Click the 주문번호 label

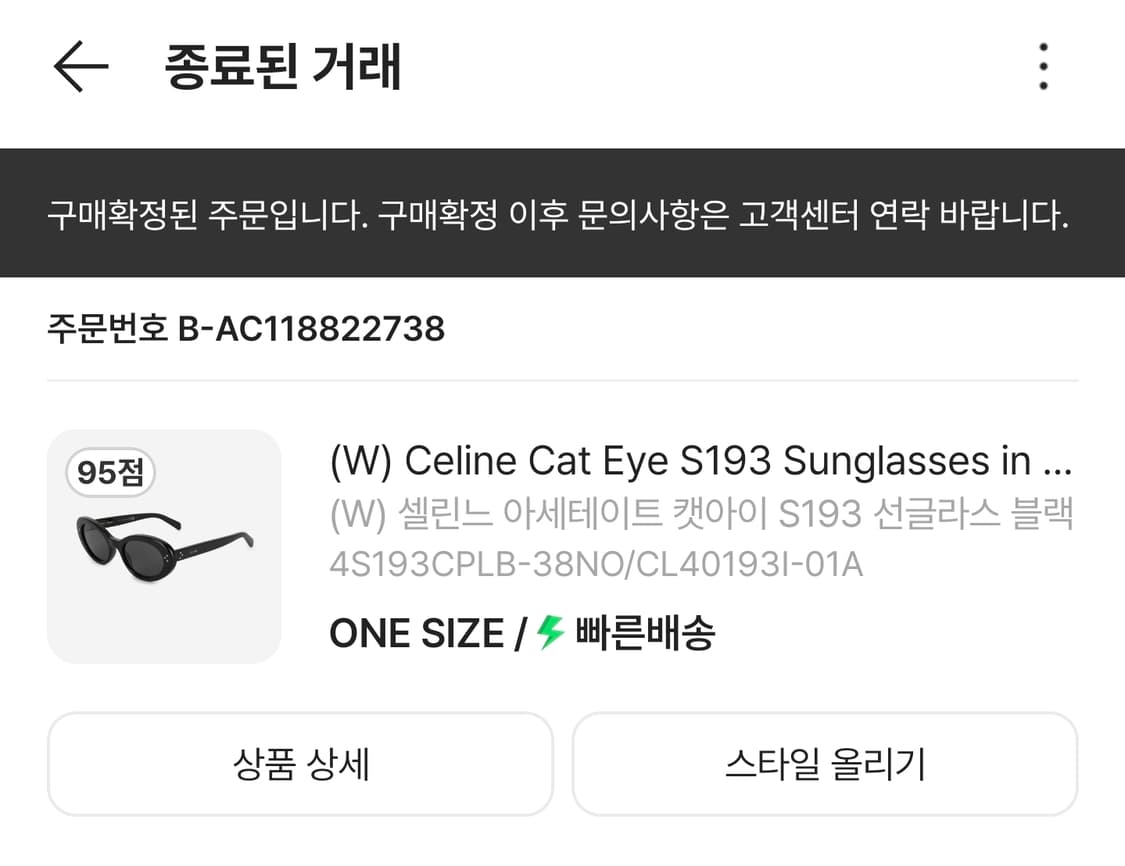pos(107,328)
